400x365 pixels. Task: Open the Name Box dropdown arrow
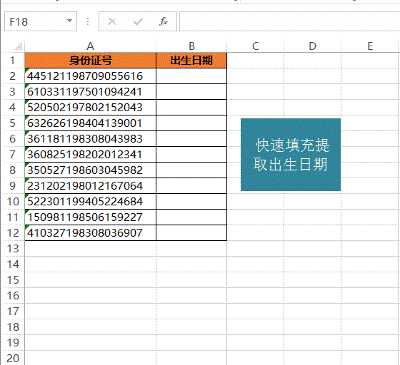[69, 21]
